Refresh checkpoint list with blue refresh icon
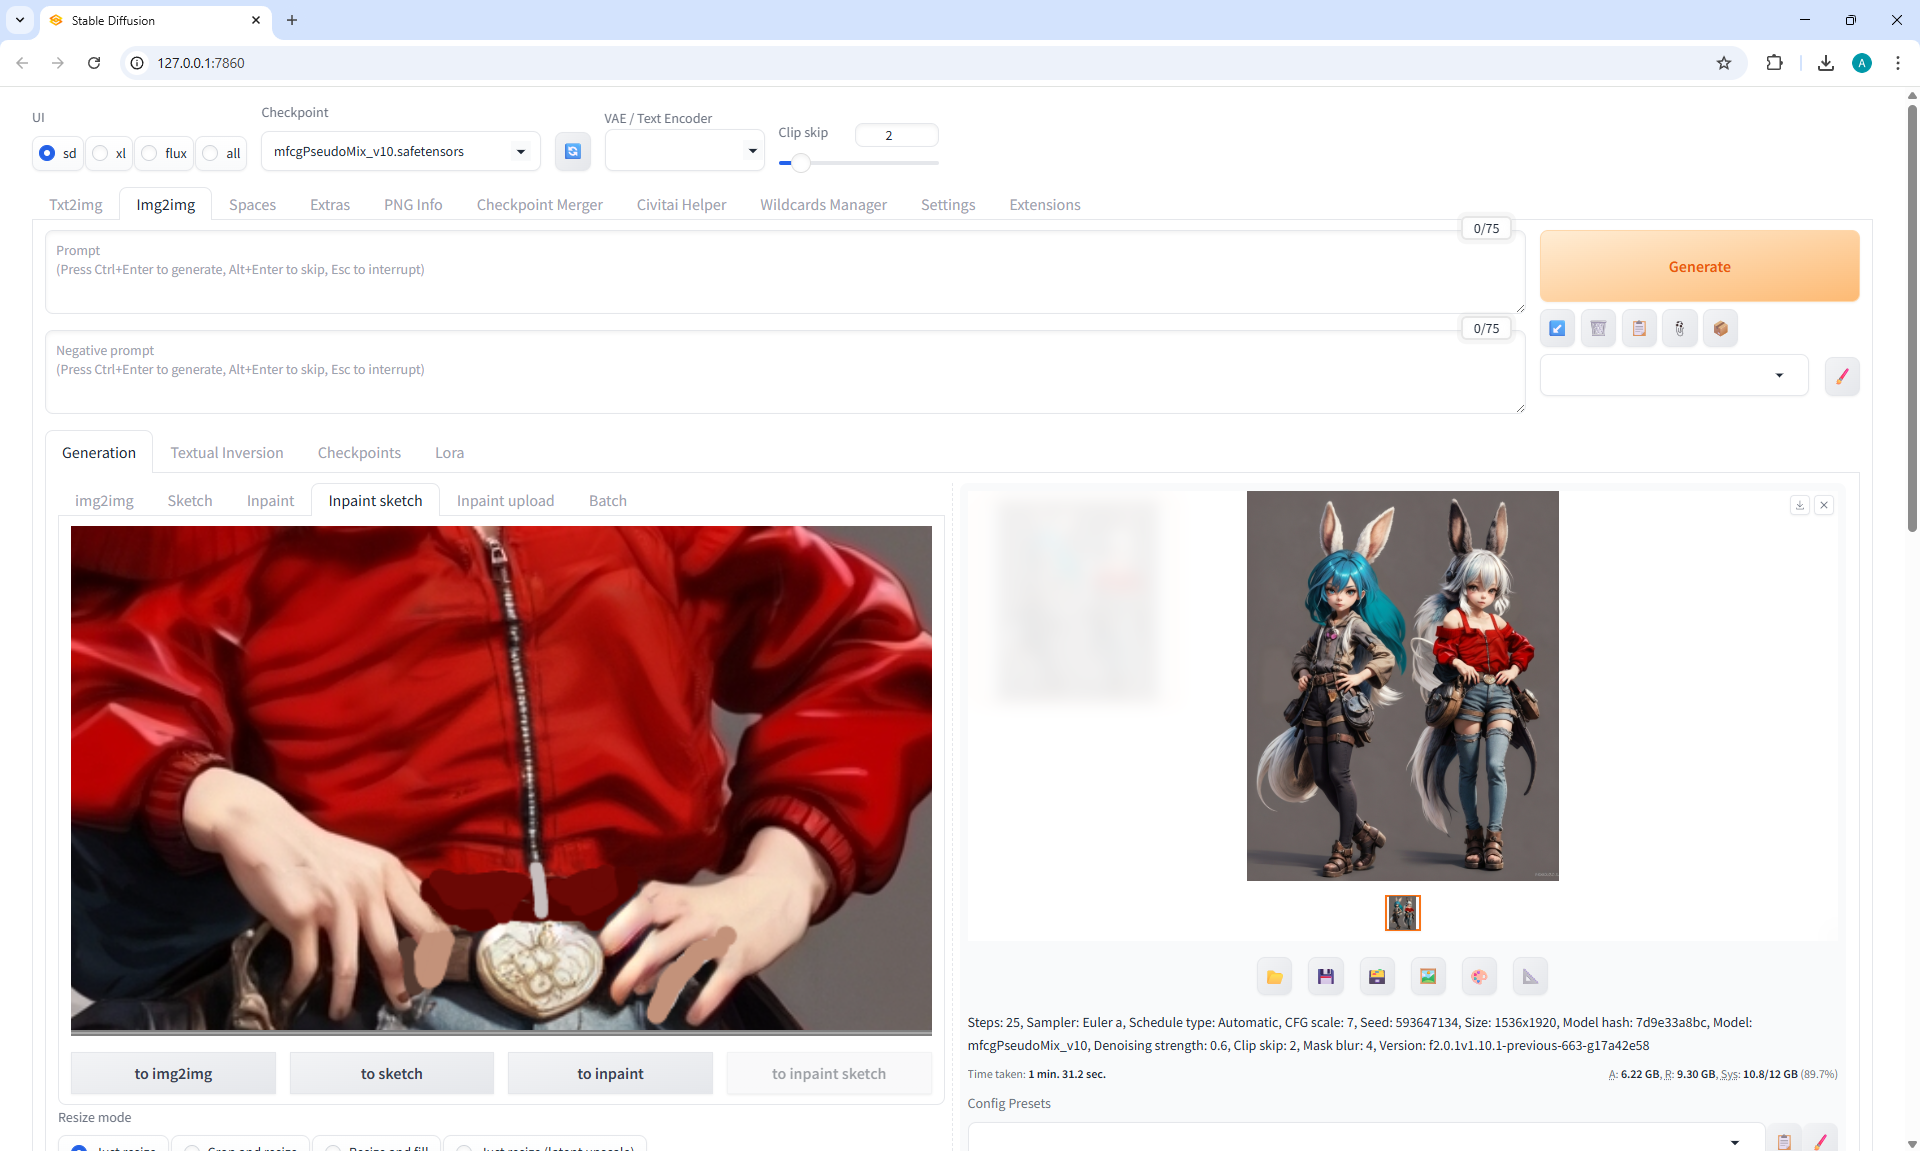Viewport: 1920px width, 1151px height. (x=572, y=151)
